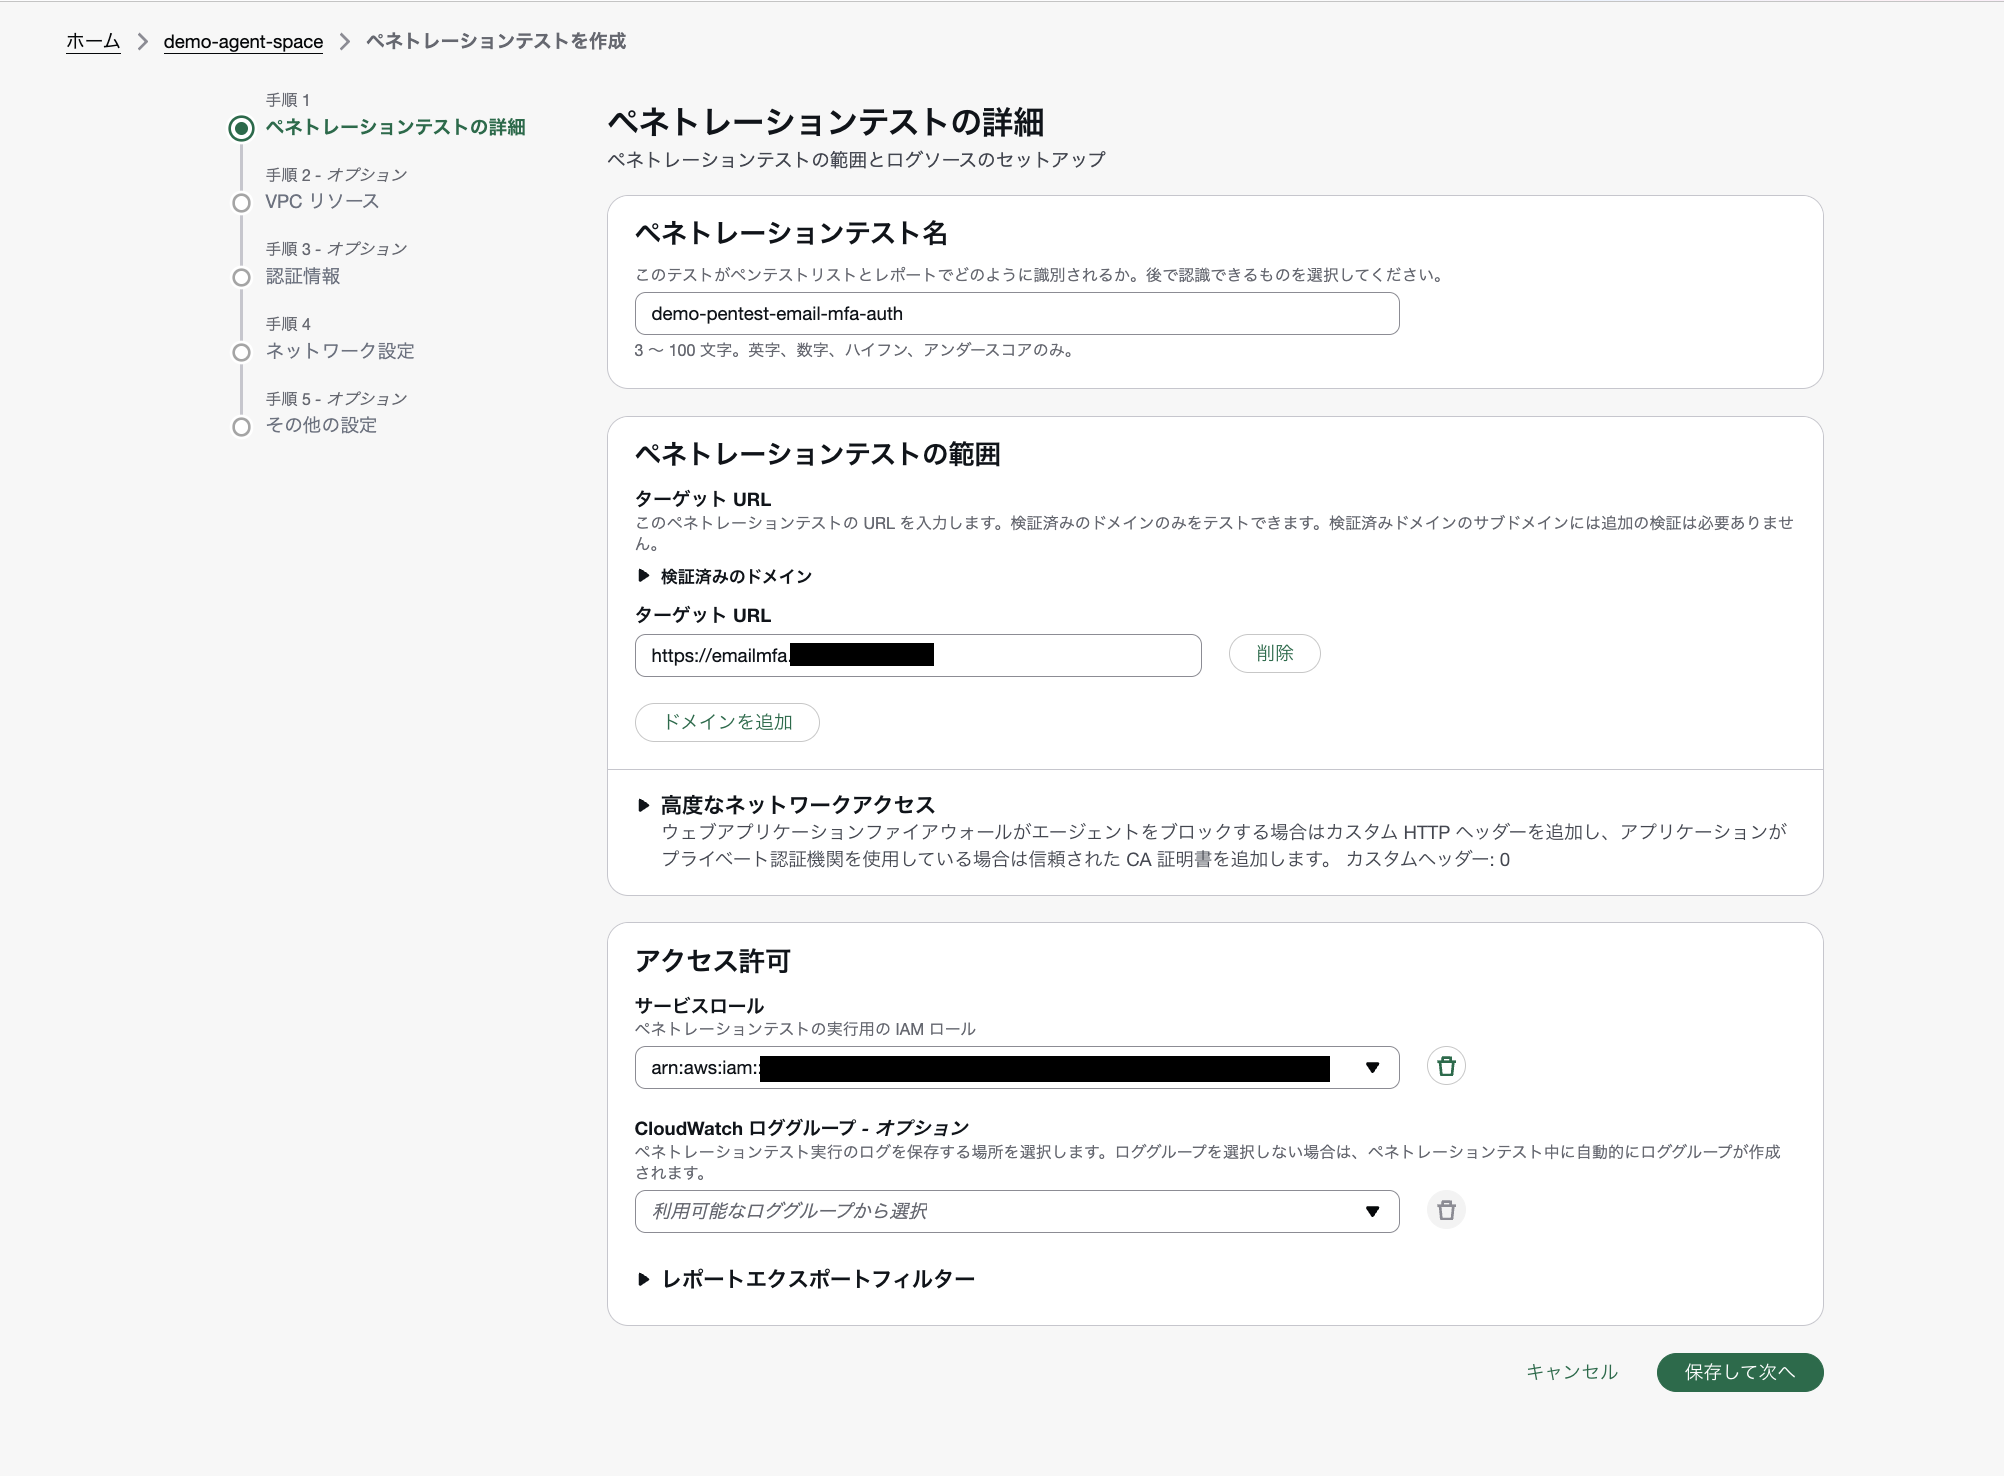Click 削除 button beside target URL
The height and width of the screenshot is (1476, 2004).
1275,653
